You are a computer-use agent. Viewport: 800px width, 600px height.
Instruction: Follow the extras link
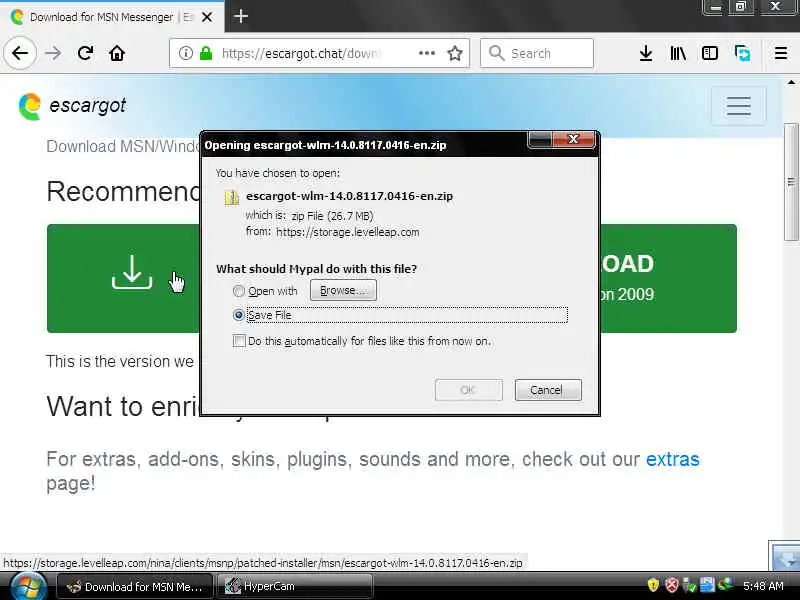pyautogui.click(x=672, y=459)
